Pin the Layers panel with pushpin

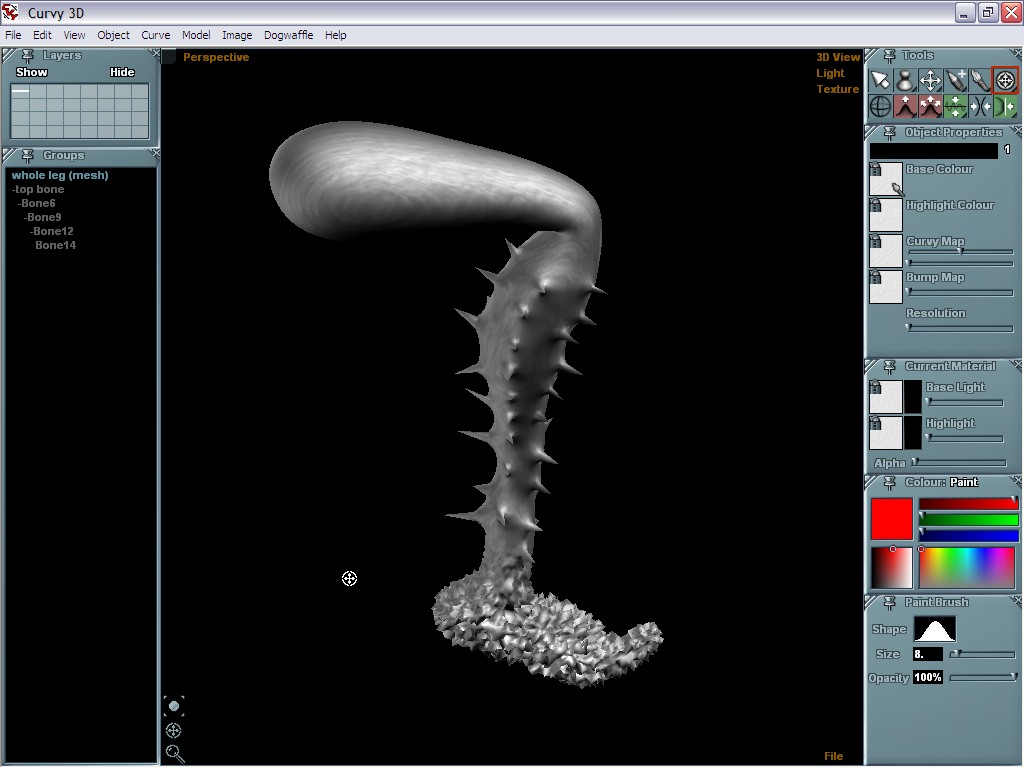click(x=27, y=56)
